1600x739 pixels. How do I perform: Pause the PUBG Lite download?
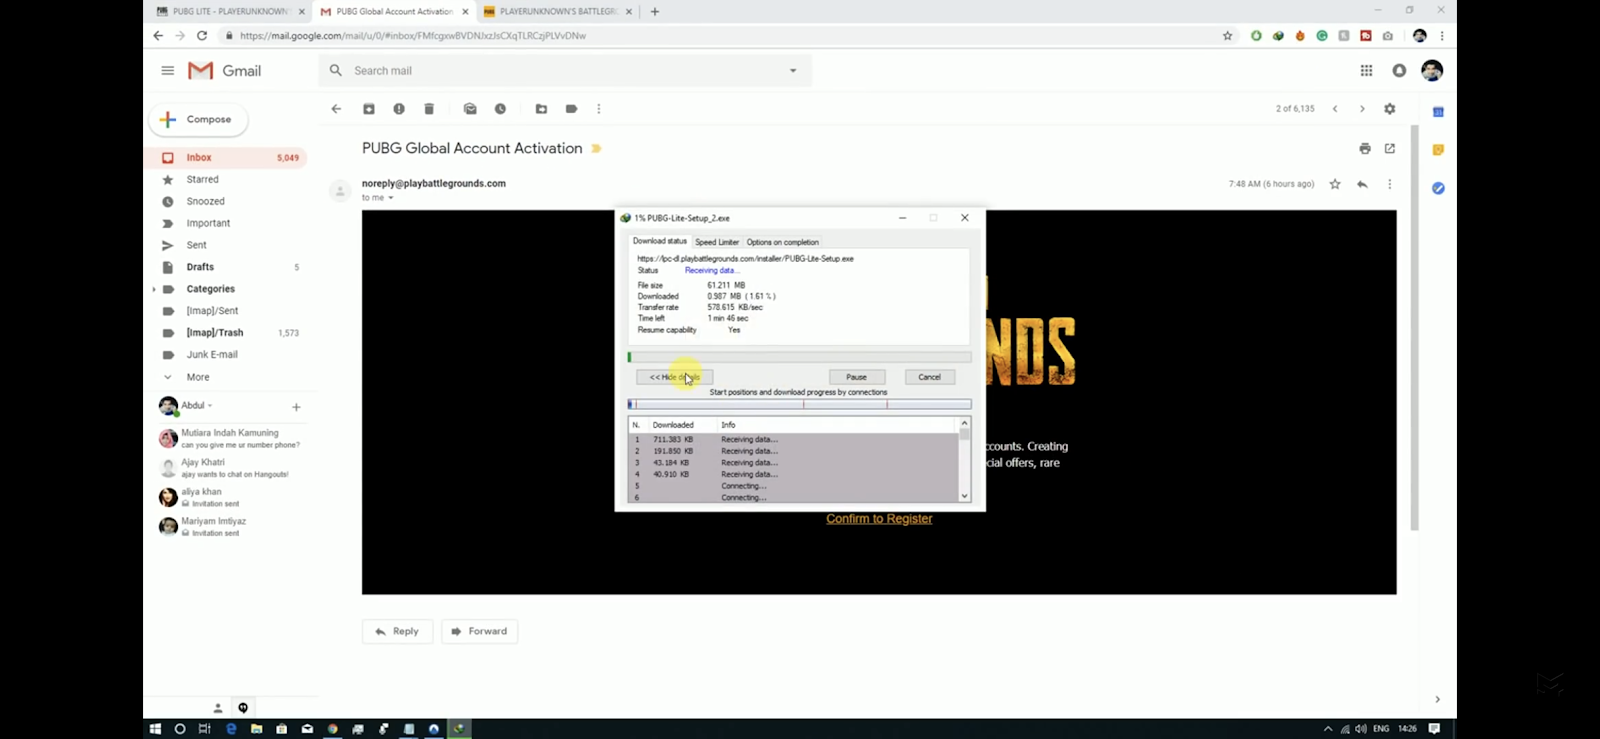[857, 377]
